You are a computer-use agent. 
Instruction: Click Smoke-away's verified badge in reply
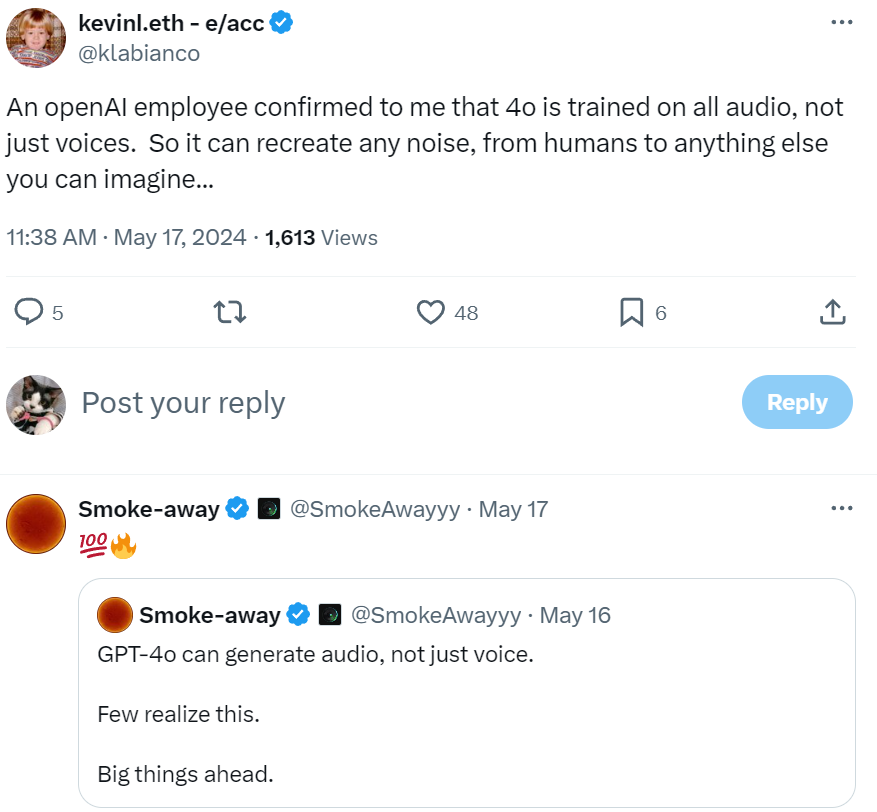pos(237,509)
